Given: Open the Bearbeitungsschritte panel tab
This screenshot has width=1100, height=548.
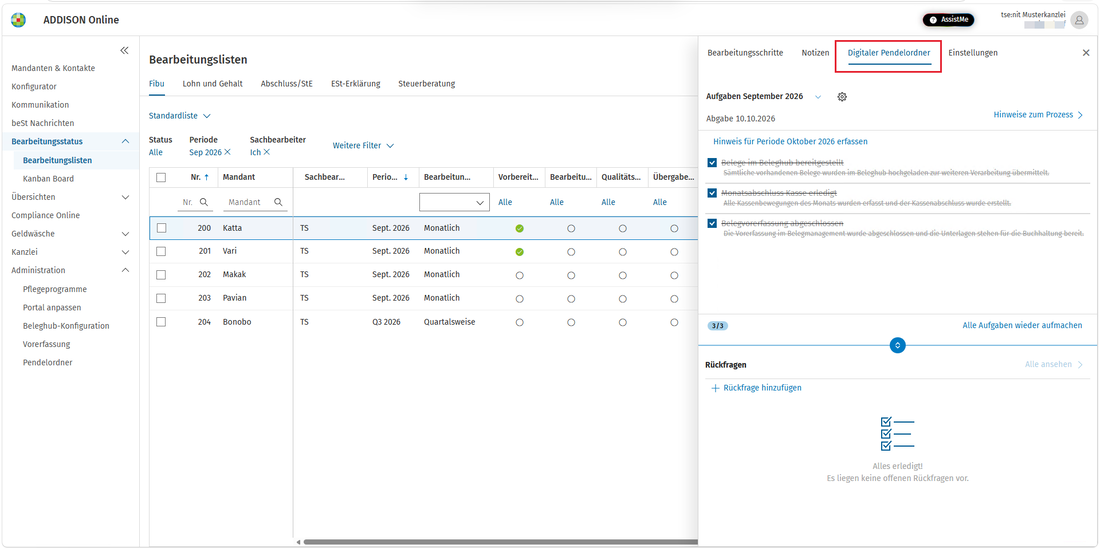Looking at the screenshot, I should (x=745, y=53).
